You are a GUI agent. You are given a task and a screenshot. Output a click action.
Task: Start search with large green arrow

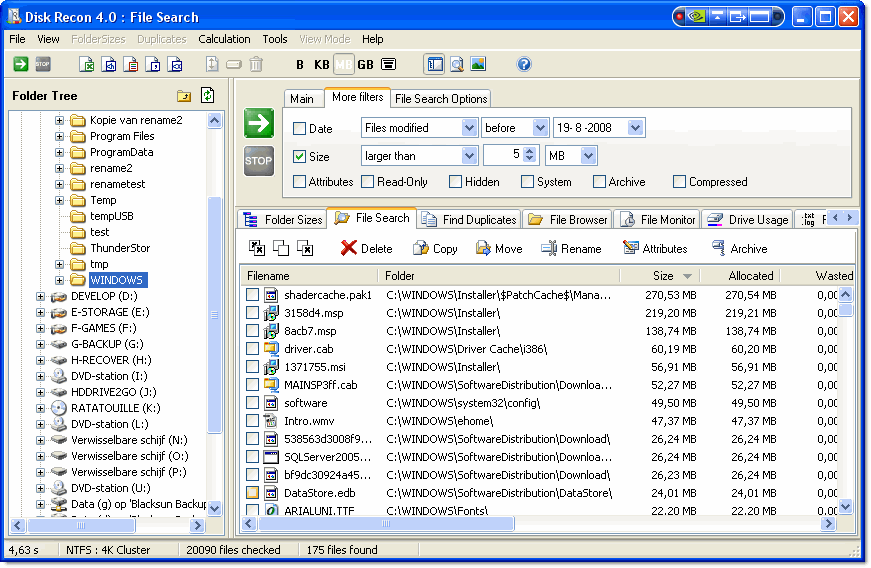[x=259, y=123]
